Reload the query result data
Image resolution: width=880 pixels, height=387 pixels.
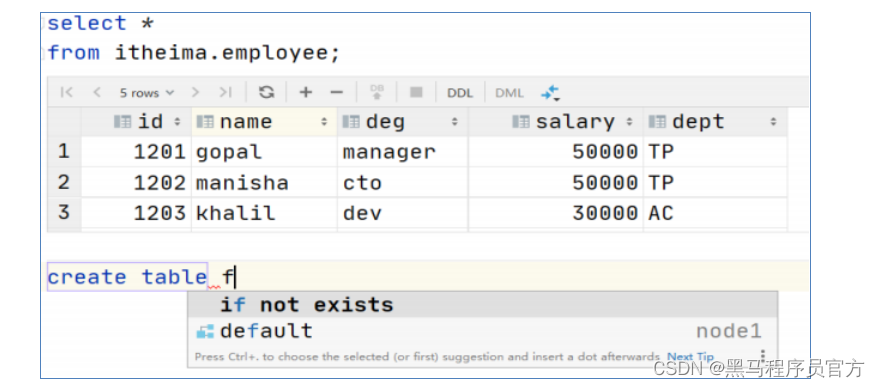(x=267, y=92)
